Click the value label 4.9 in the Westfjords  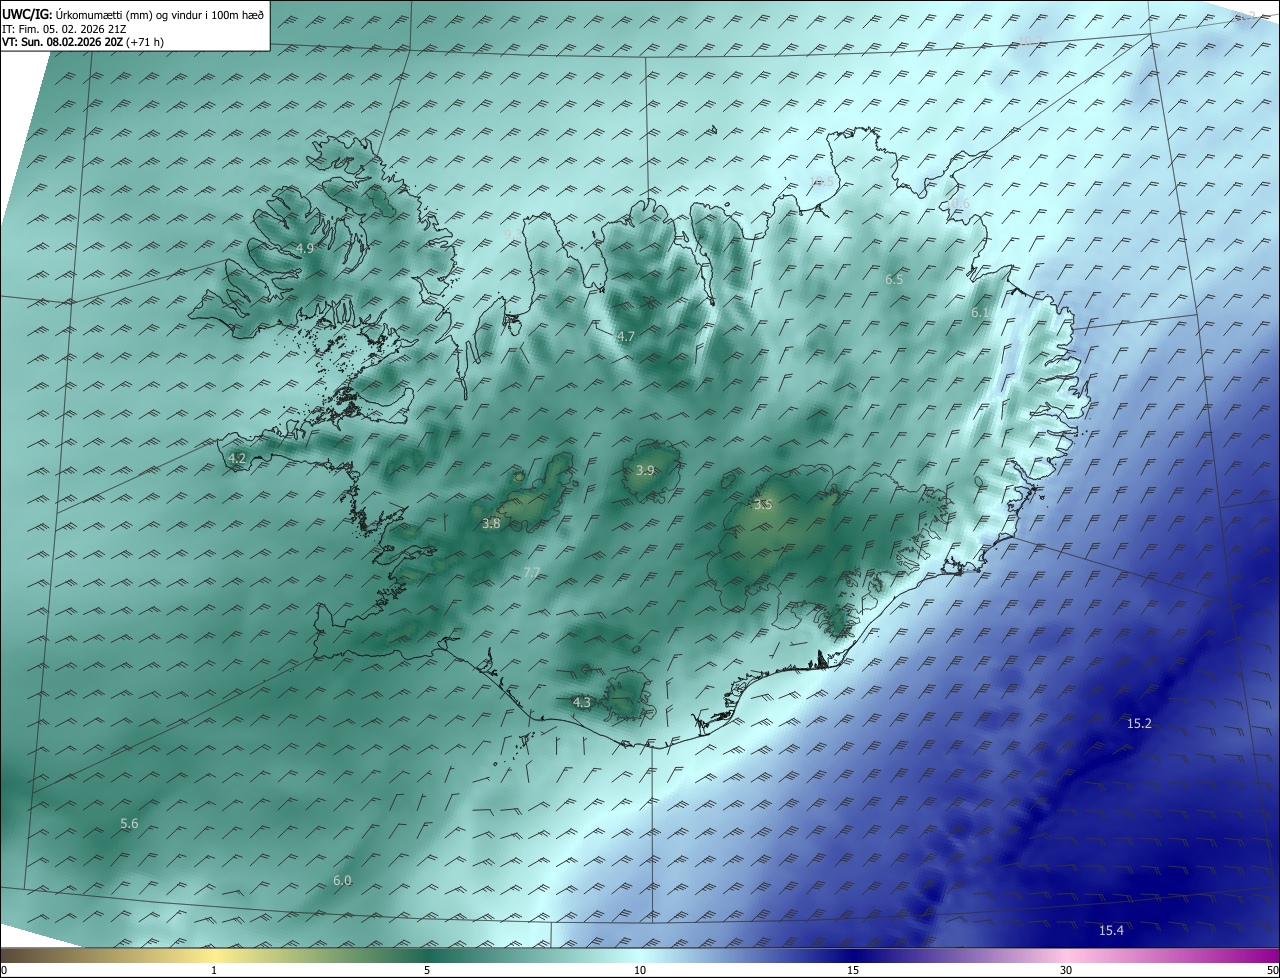tap(305, 248)
